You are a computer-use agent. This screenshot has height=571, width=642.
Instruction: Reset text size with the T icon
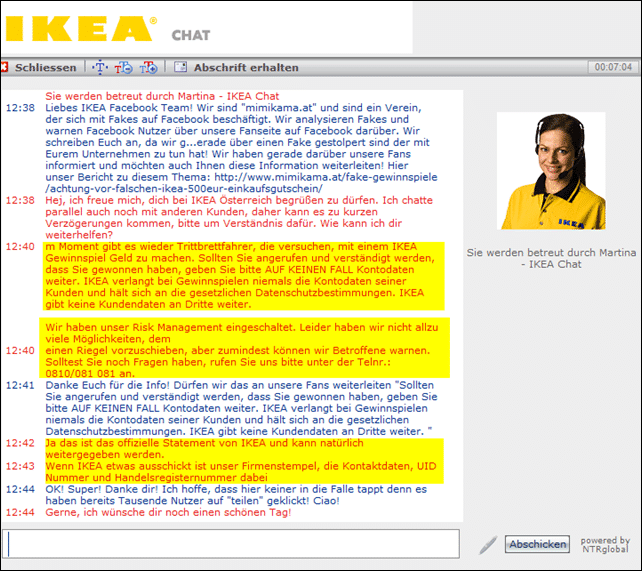100,67
